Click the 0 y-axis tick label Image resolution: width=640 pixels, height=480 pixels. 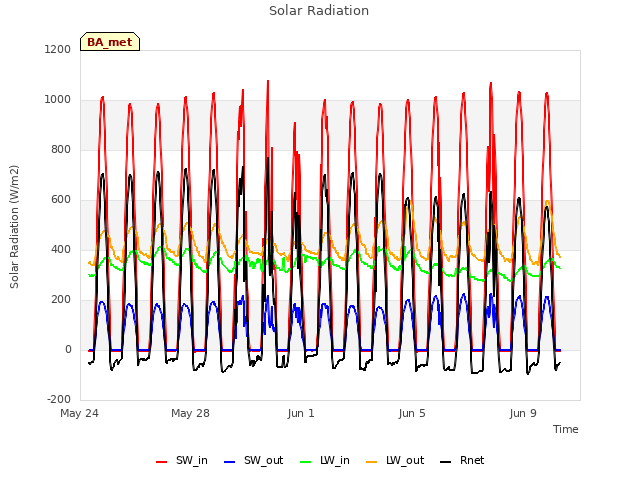pyautogui.click(x=68, y=349)
